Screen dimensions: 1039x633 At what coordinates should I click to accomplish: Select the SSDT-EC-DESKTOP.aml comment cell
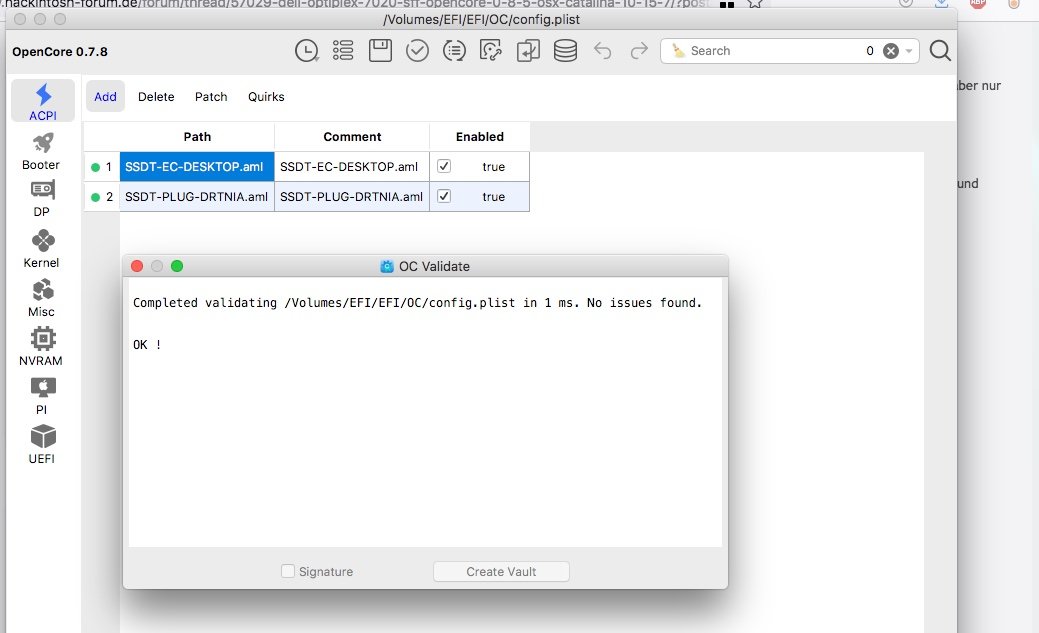coord(352,166)
